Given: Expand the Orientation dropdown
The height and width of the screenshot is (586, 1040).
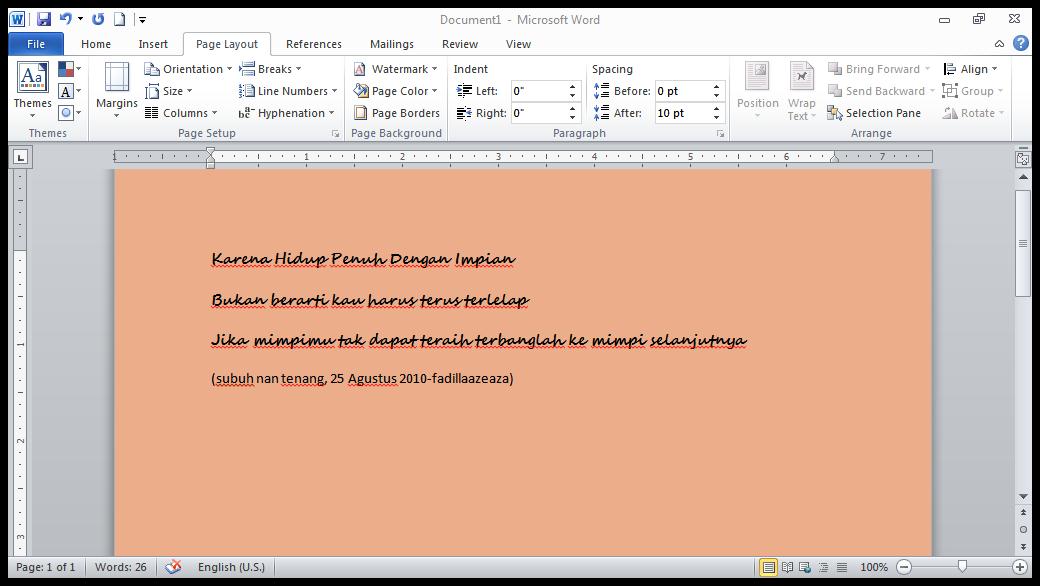Looking at the screenshot, I should pos(188,69).
